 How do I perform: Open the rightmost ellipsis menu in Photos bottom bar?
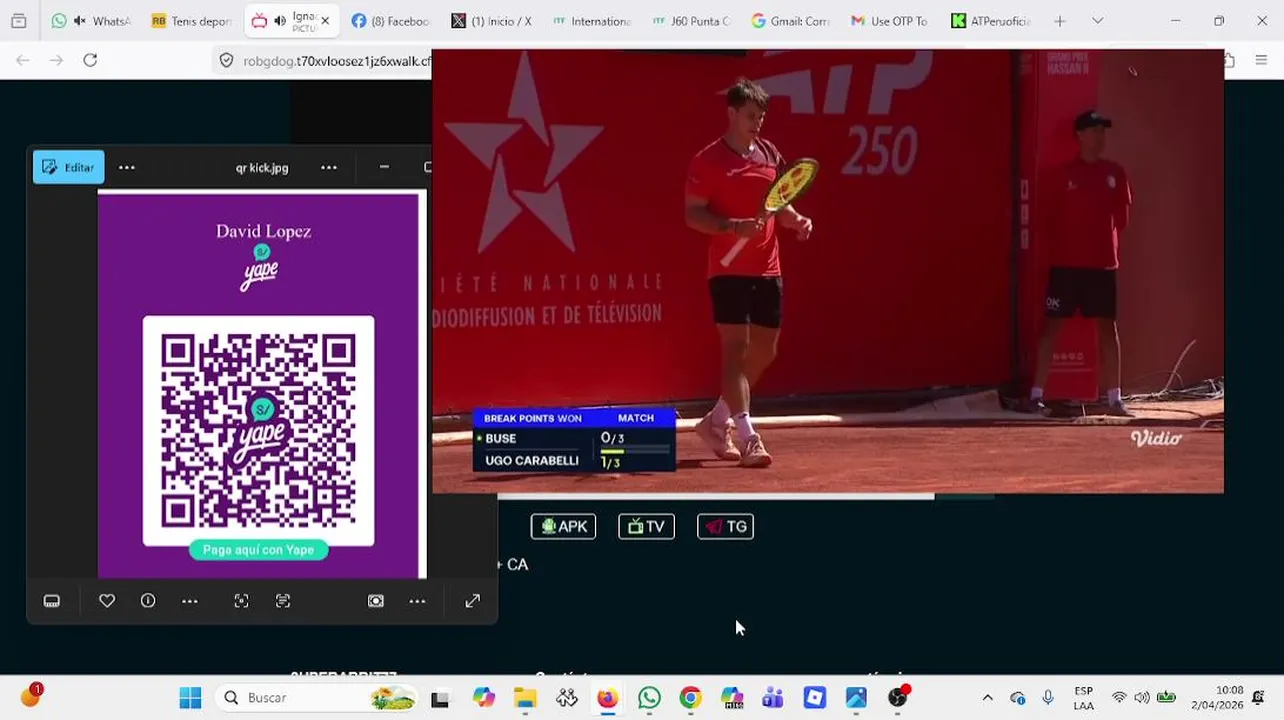(417, 601)
